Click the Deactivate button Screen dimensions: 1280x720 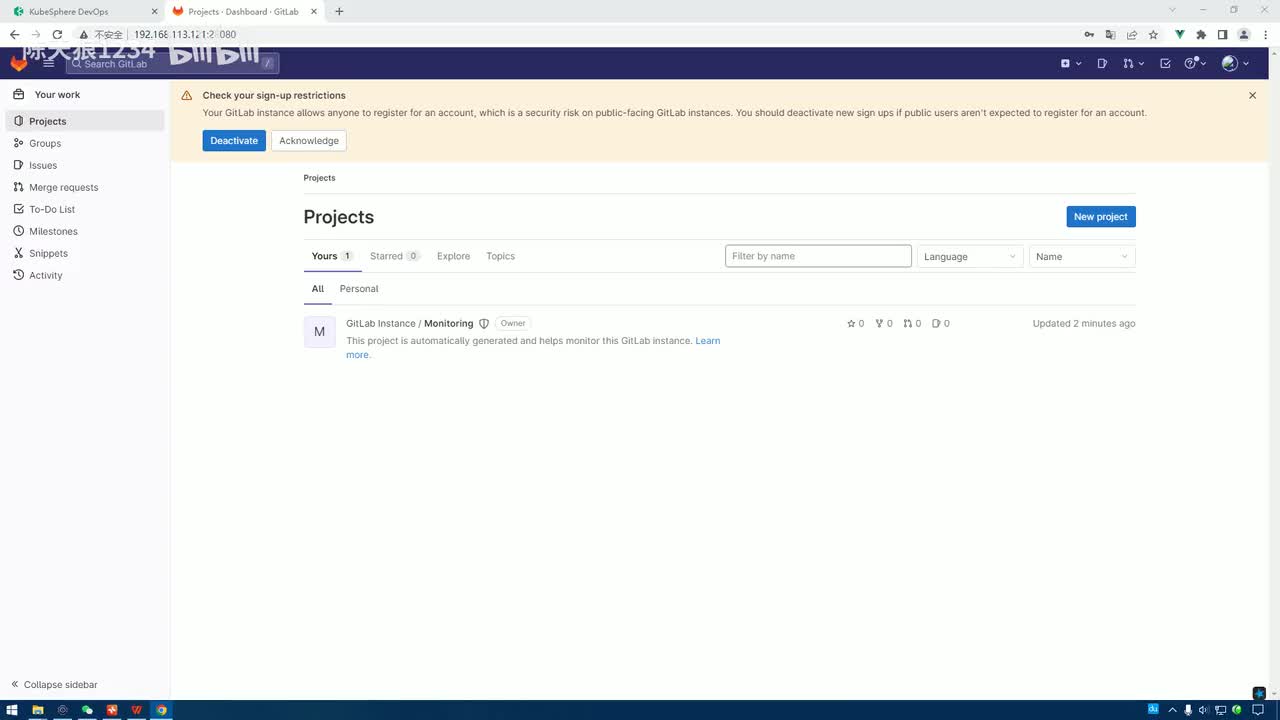(234, 141)
